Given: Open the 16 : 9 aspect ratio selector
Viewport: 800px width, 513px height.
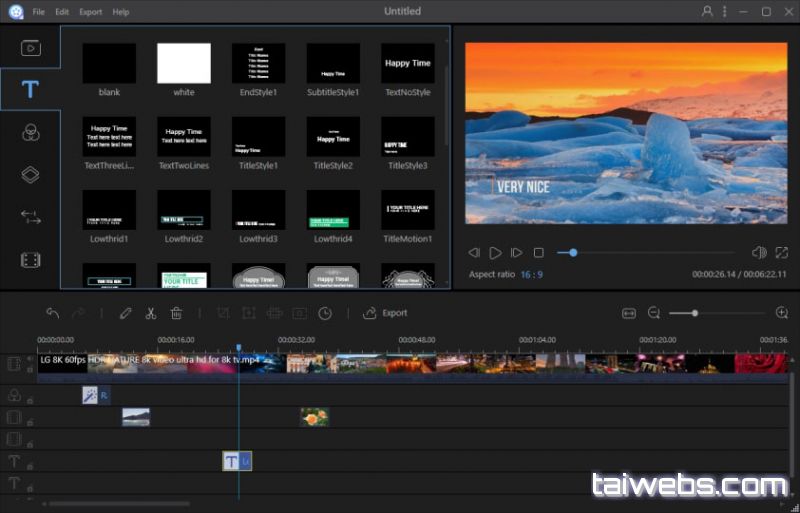Looking at the screenshot, I should 531,274.
